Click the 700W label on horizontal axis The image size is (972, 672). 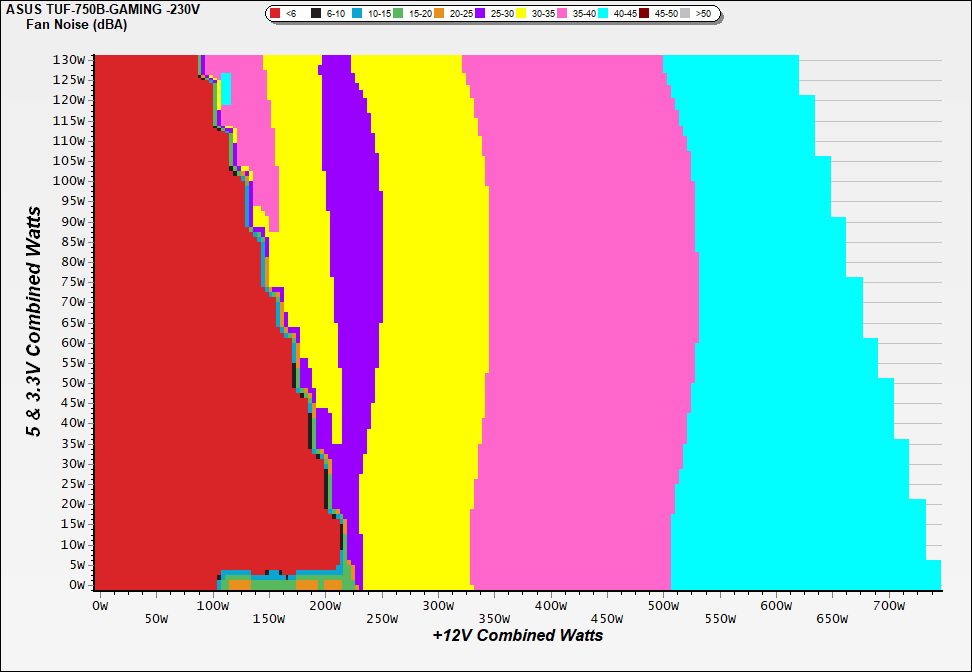(889, 605)
